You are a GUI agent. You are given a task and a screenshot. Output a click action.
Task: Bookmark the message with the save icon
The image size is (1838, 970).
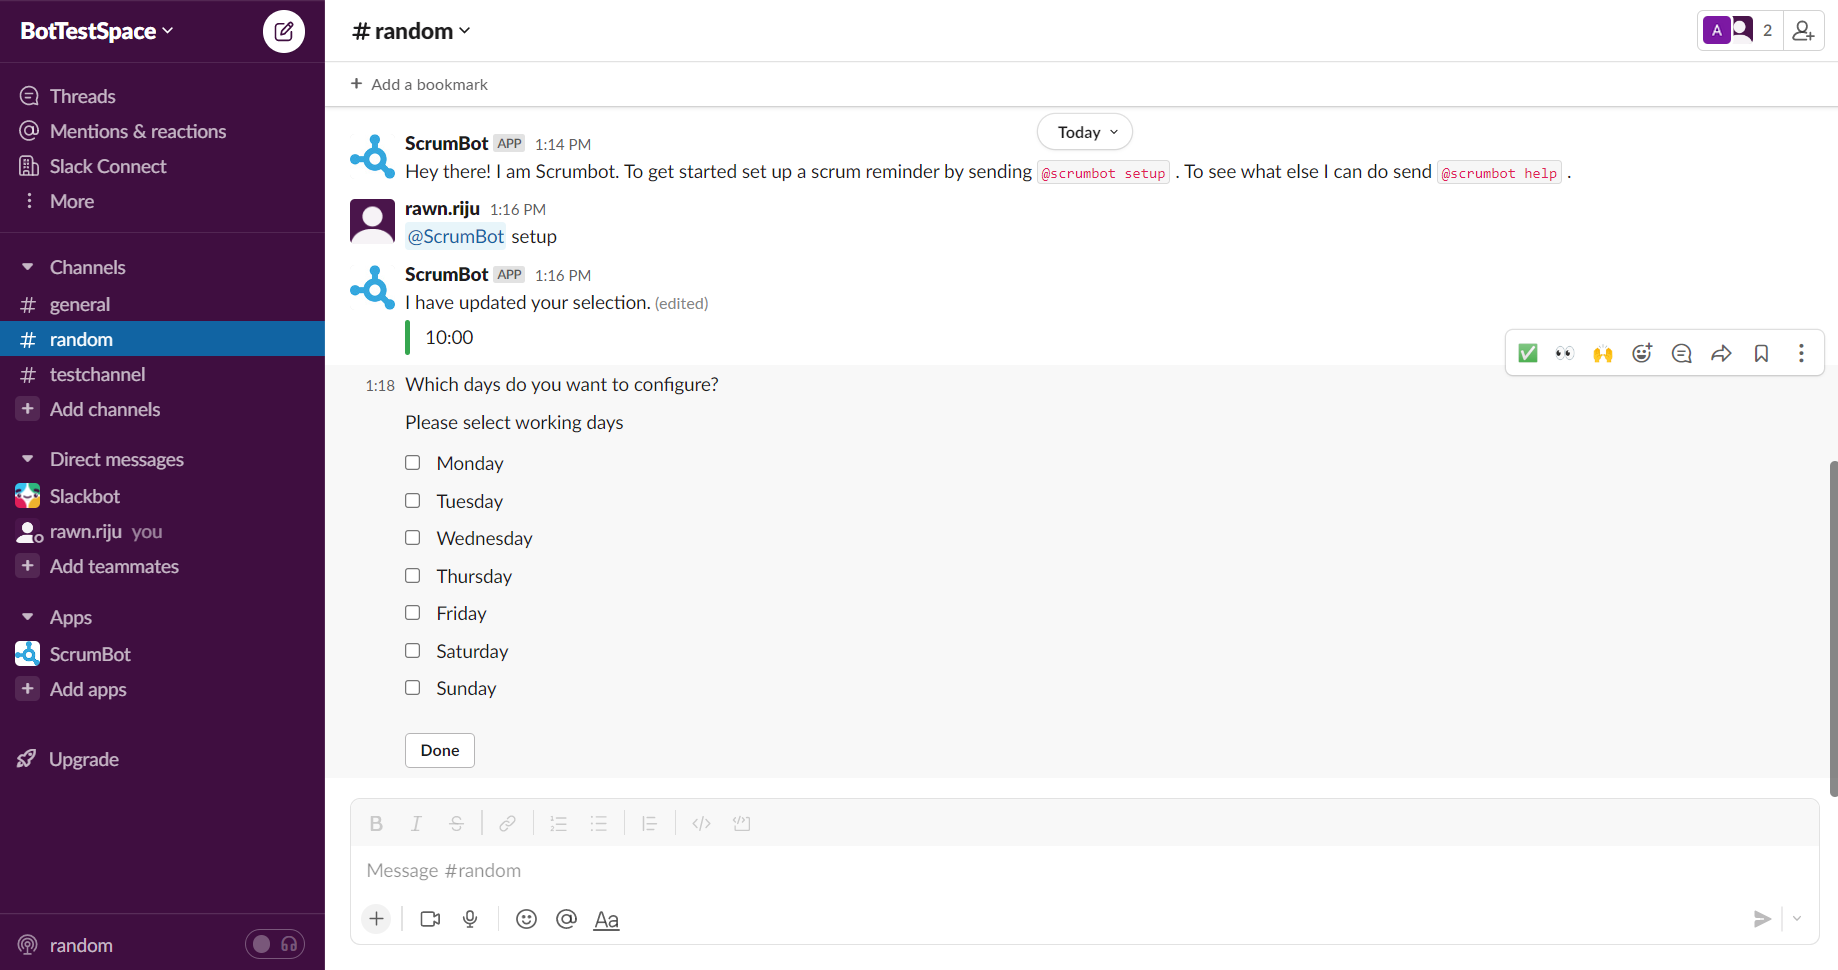[1761, 353]
